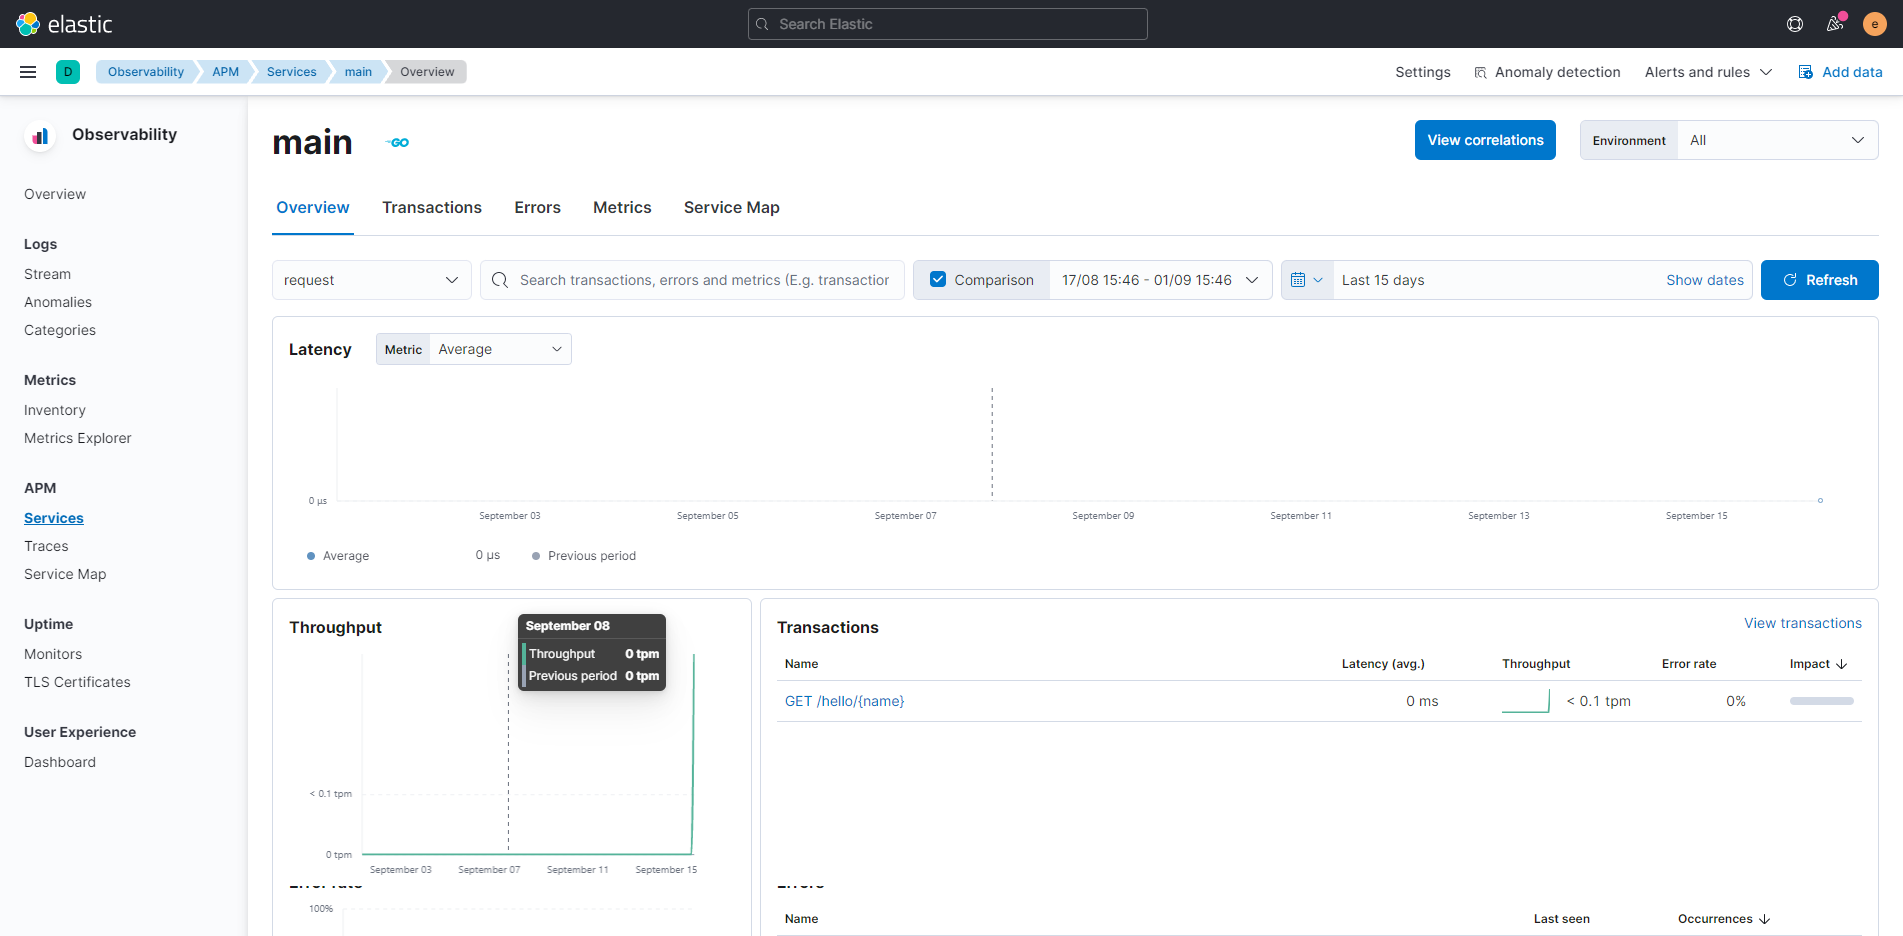Switch to the Overview tab
Screen dimensions: 1903x936
(313, 208)
